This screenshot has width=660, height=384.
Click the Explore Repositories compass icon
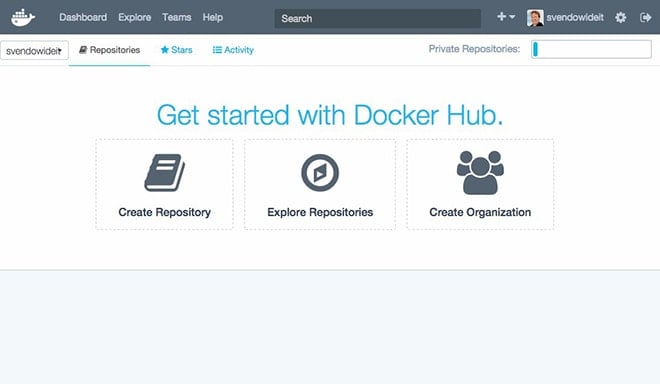(x=320, y=173)
